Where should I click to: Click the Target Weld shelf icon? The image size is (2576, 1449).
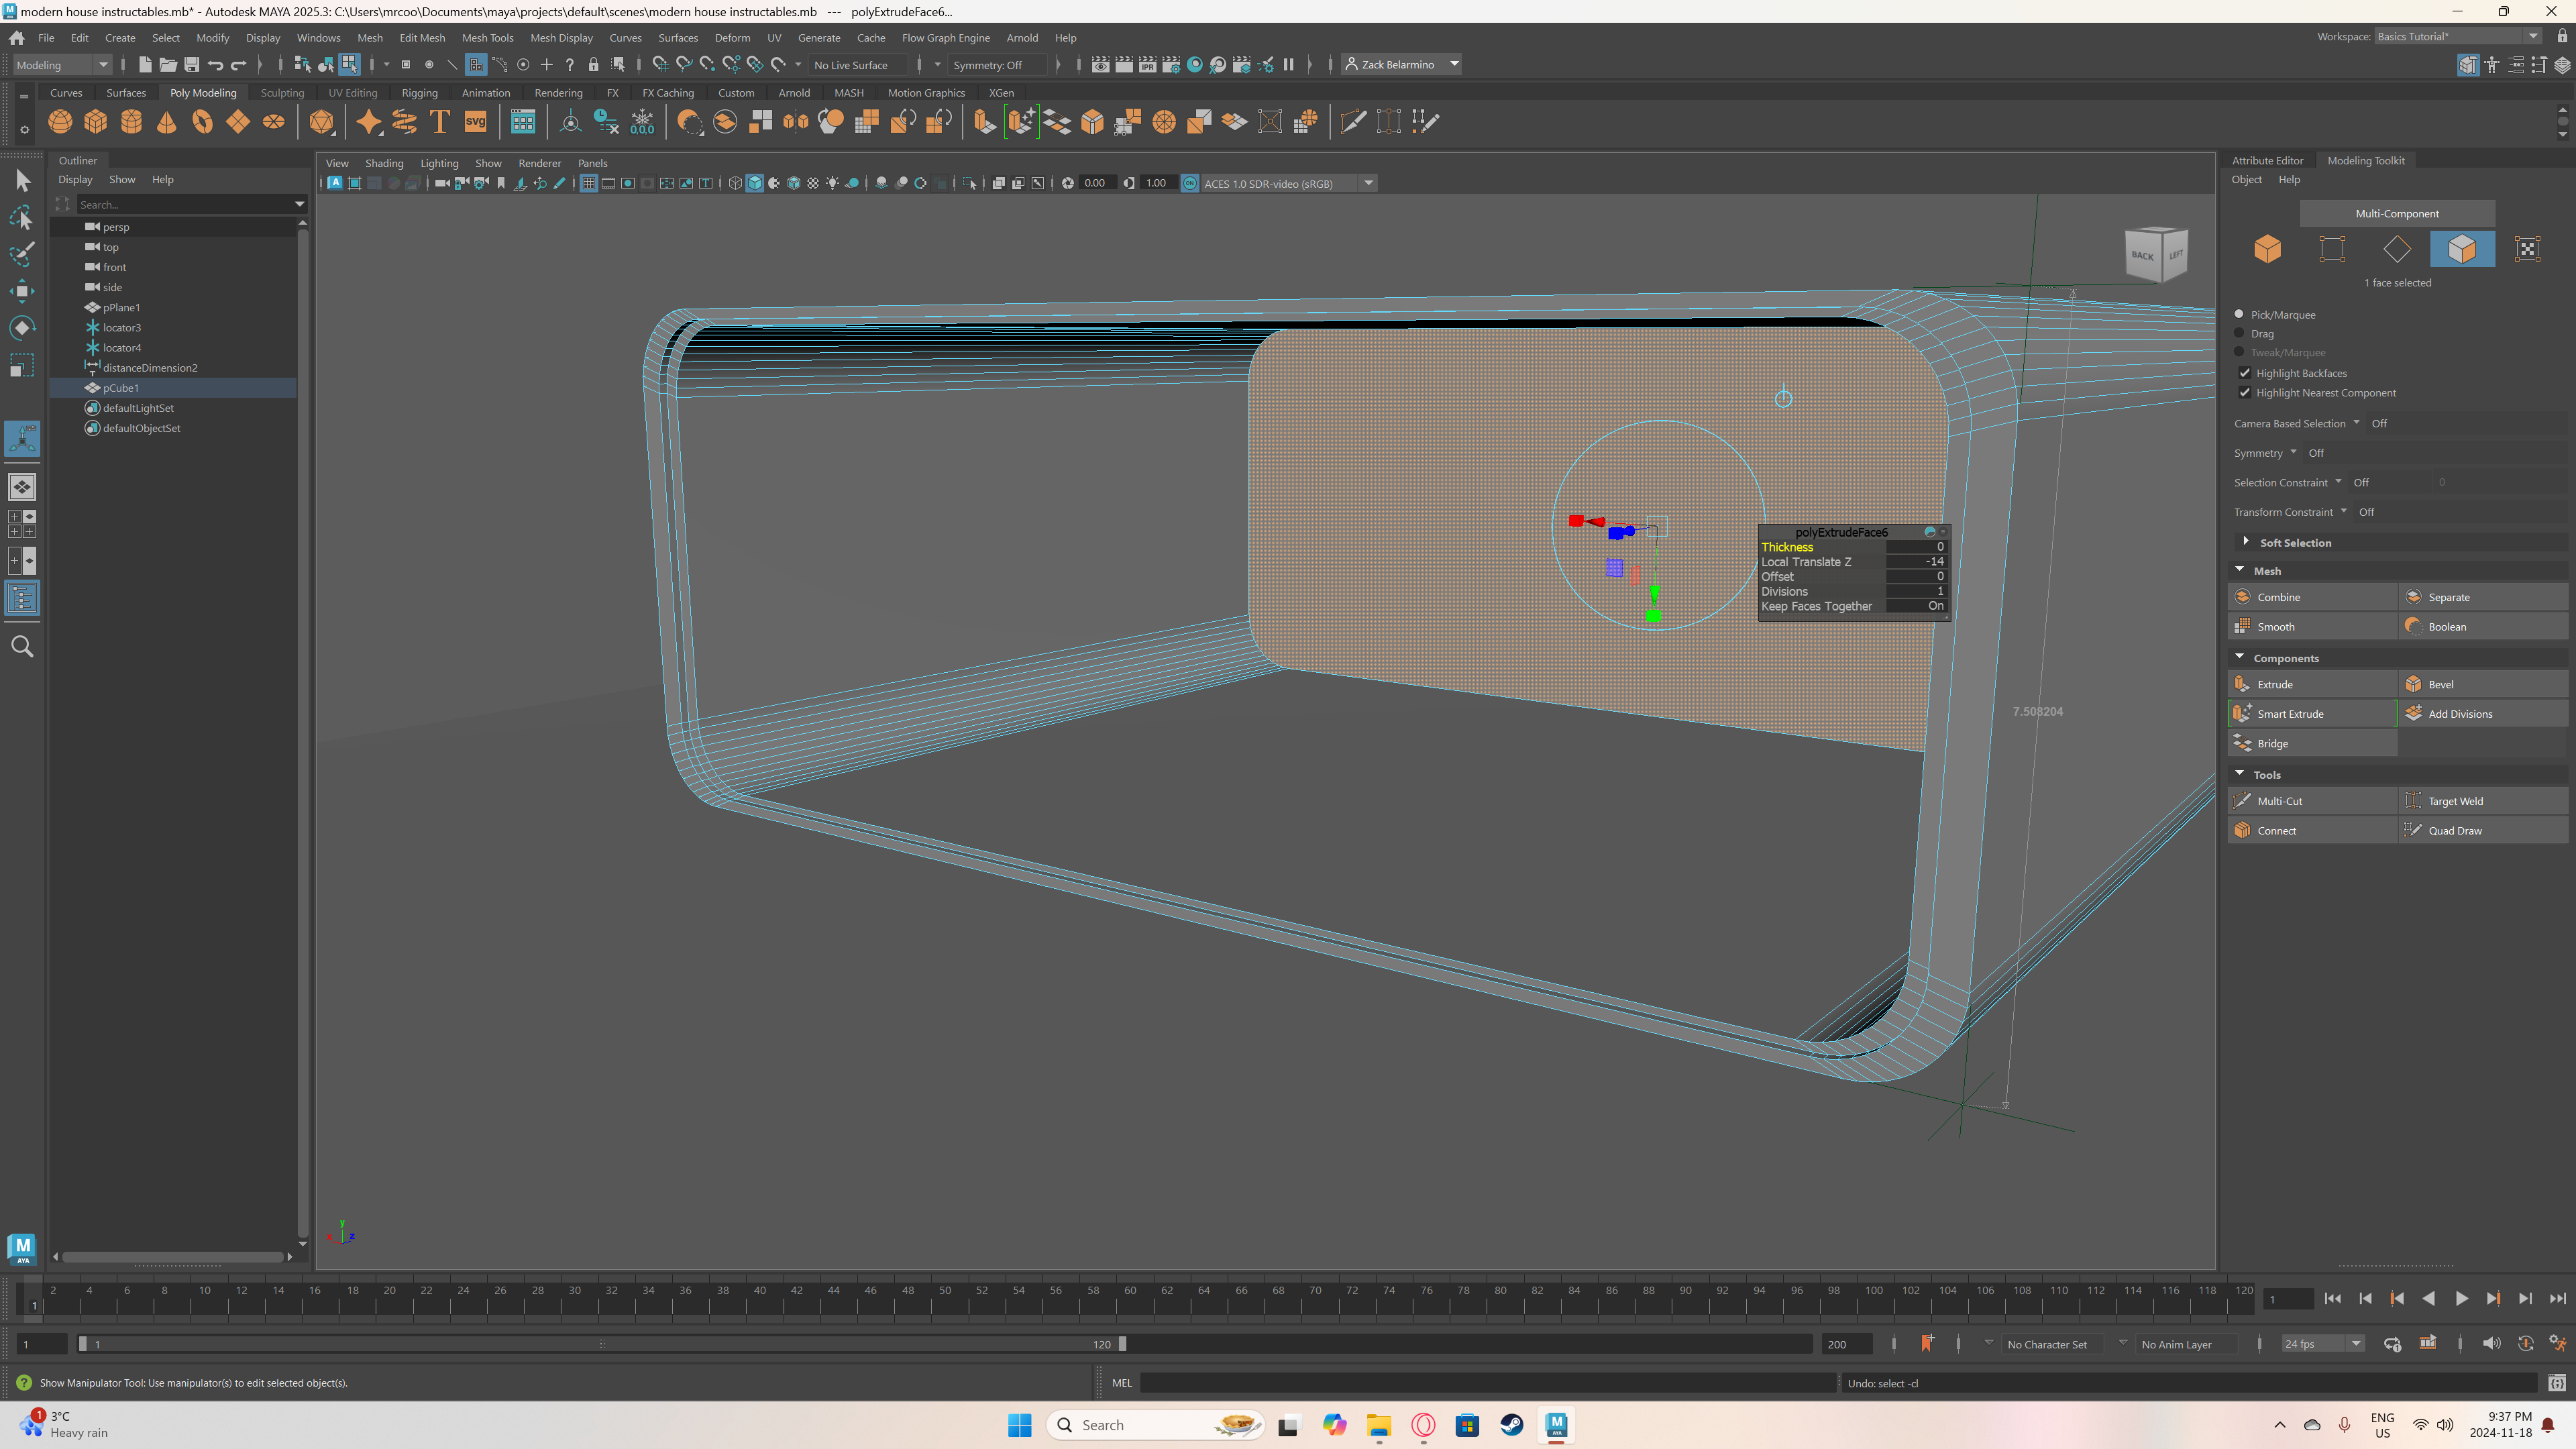tap(1389, 122)
